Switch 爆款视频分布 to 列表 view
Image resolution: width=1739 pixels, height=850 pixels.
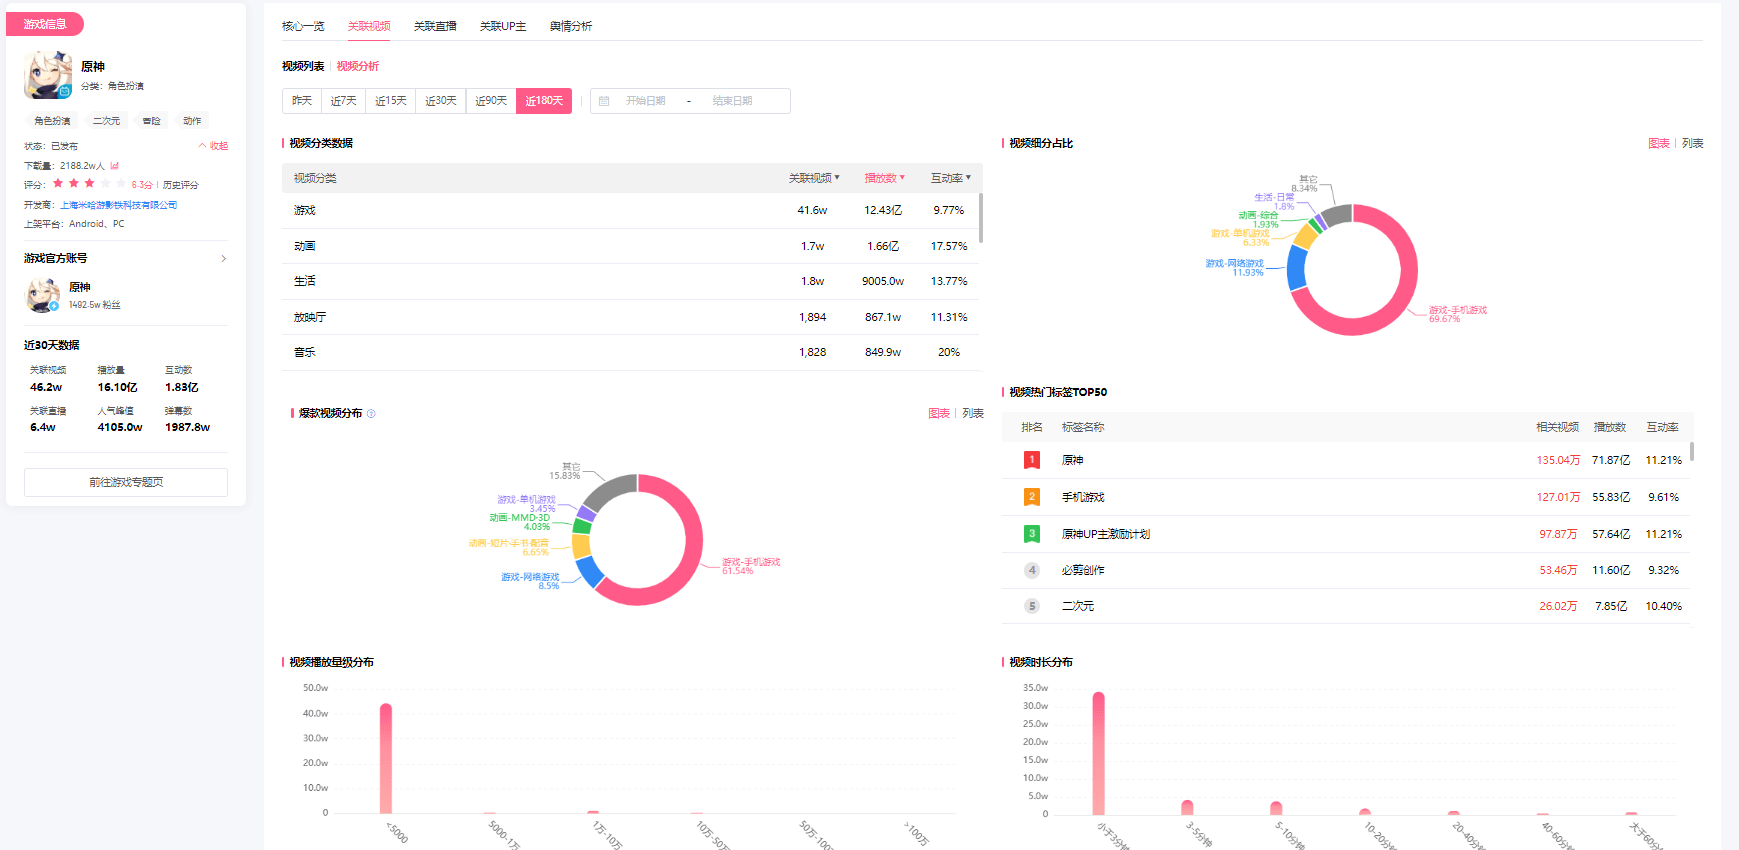pos(972,413)
